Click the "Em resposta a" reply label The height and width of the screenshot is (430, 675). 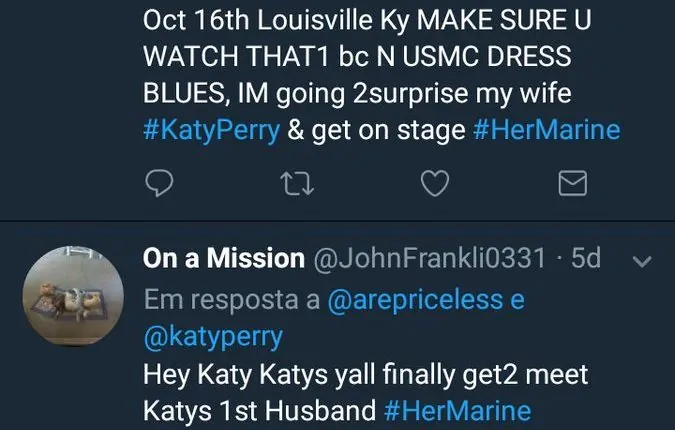coord(231,300)
